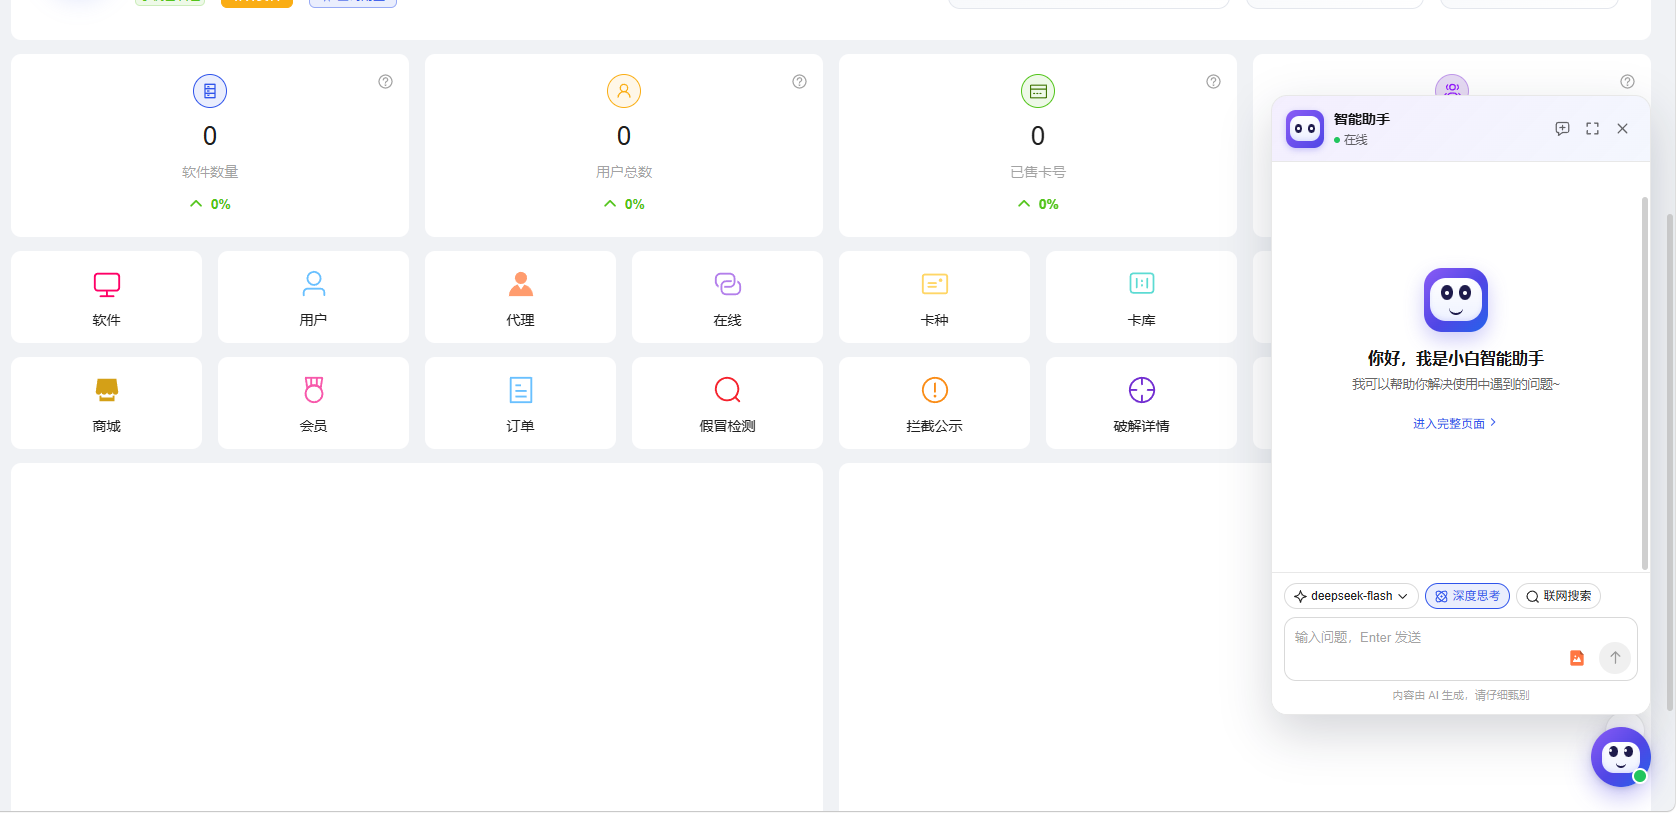
Task: Start a new chat in assistant header
Action: (1562, 129)
